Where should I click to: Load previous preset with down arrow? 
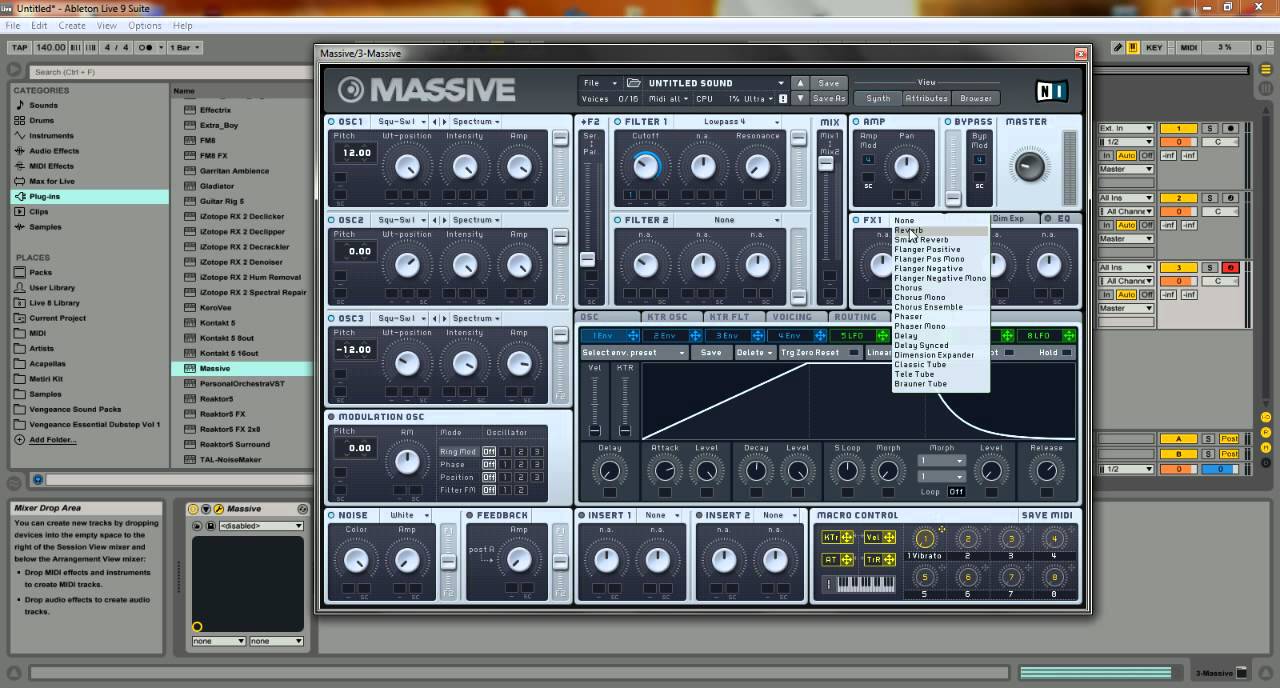800,98
